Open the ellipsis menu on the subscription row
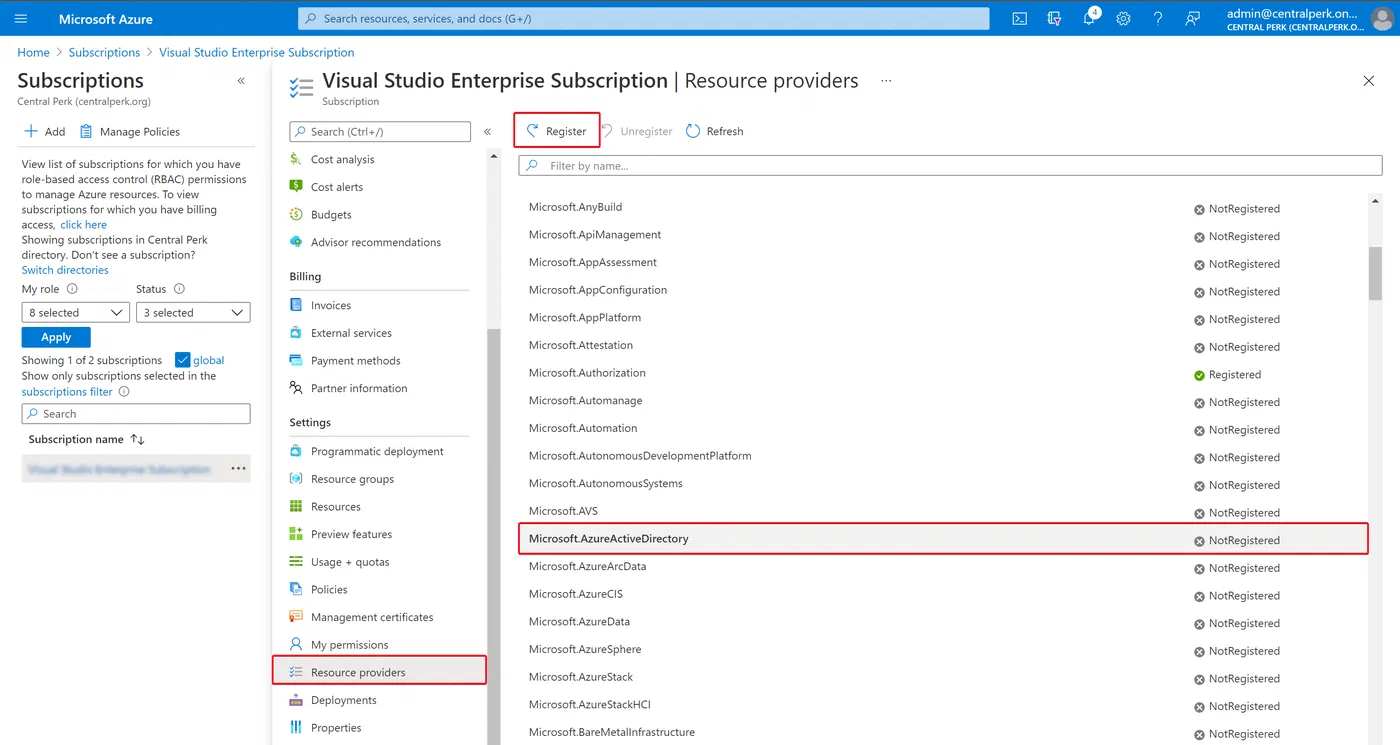The image size is (1400, 745). [238, 468]
